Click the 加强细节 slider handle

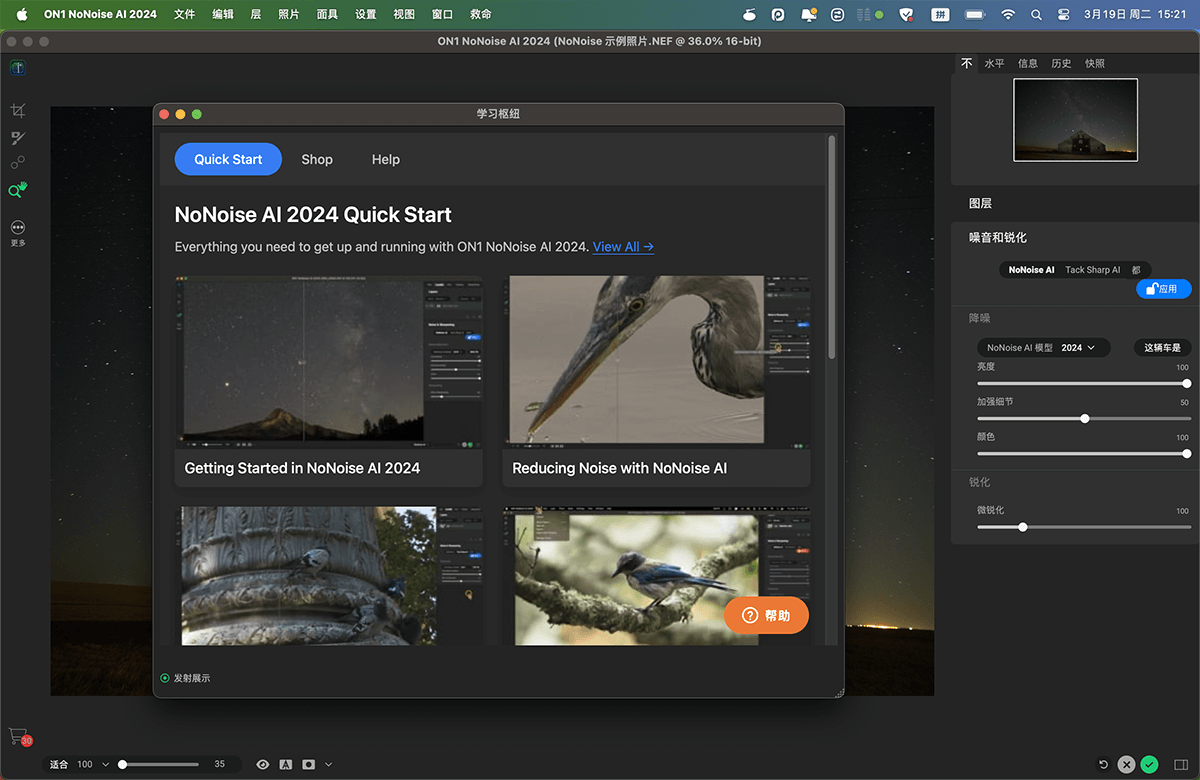(x=1084, y=418)
